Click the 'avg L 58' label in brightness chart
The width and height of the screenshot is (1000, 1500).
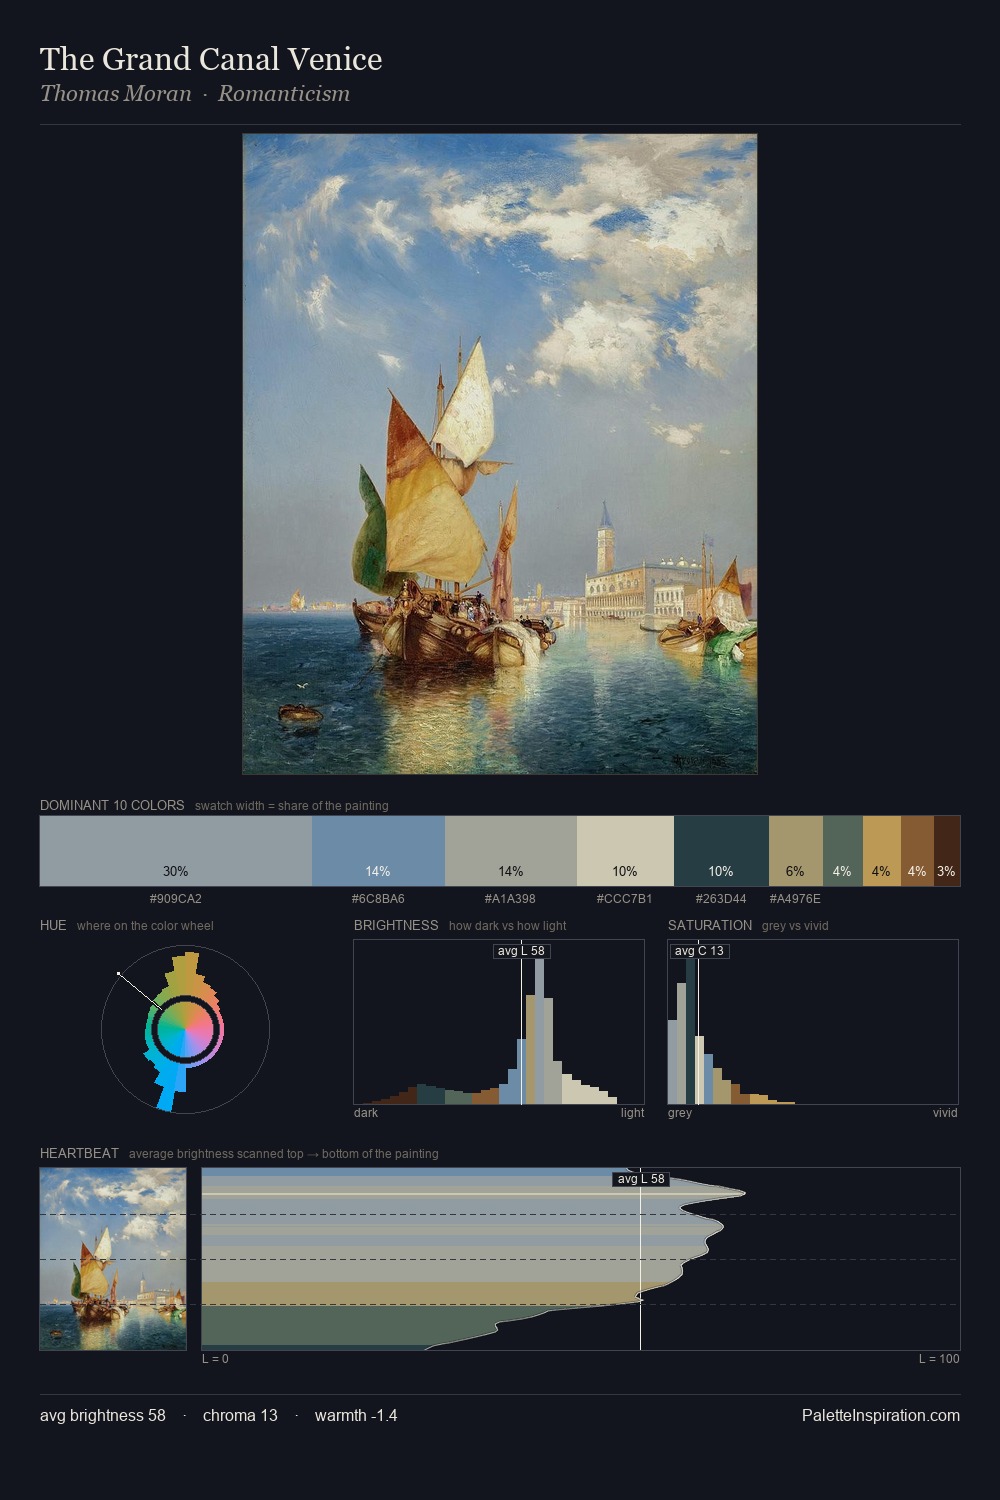522,951
